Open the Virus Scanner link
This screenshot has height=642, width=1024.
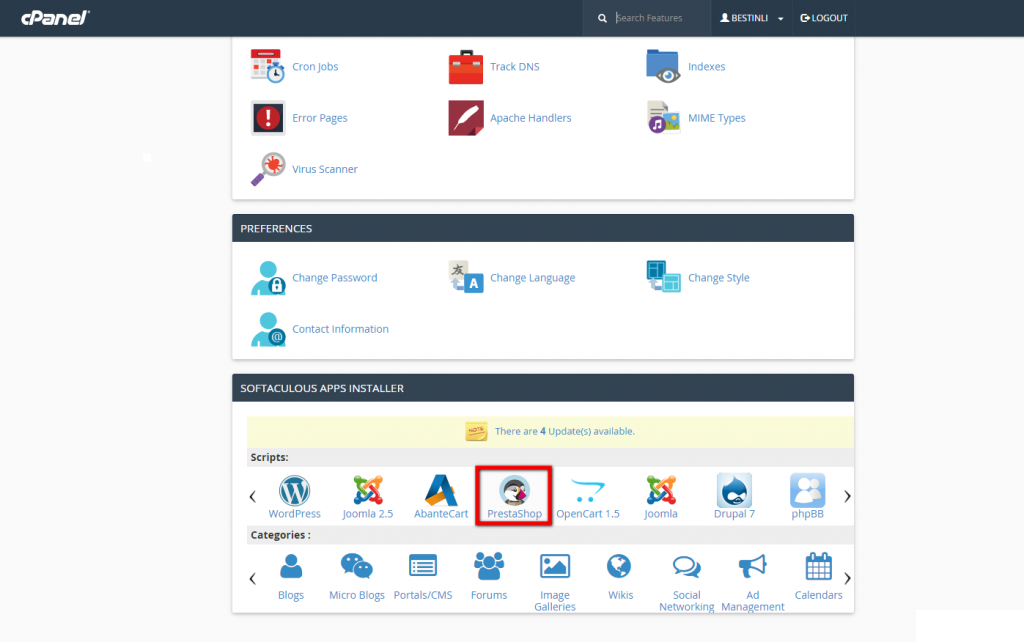[x=325, y=169]
